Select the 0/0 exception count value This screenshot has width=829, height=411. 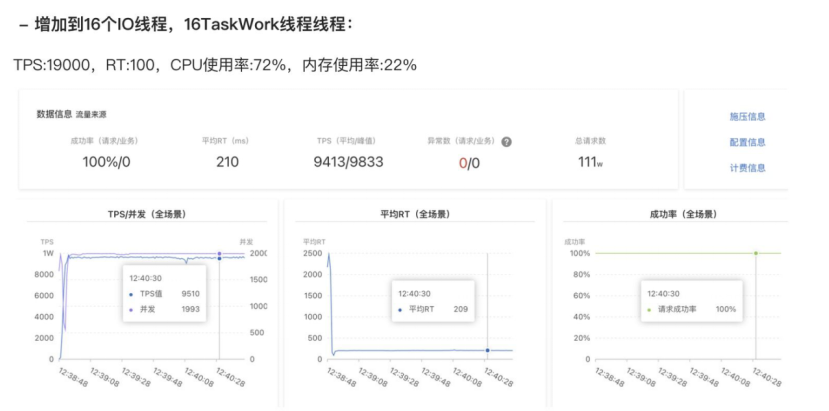point(469,163)
